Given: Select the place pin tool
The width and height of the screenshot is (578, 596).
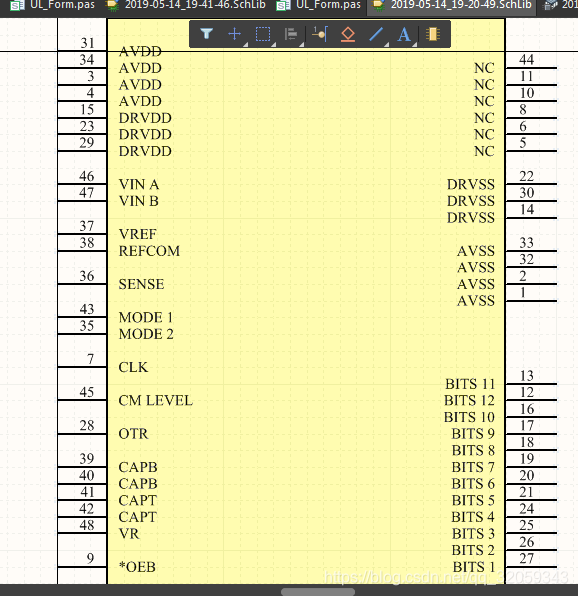Looking at the screenshot, I should click(320, 34).
